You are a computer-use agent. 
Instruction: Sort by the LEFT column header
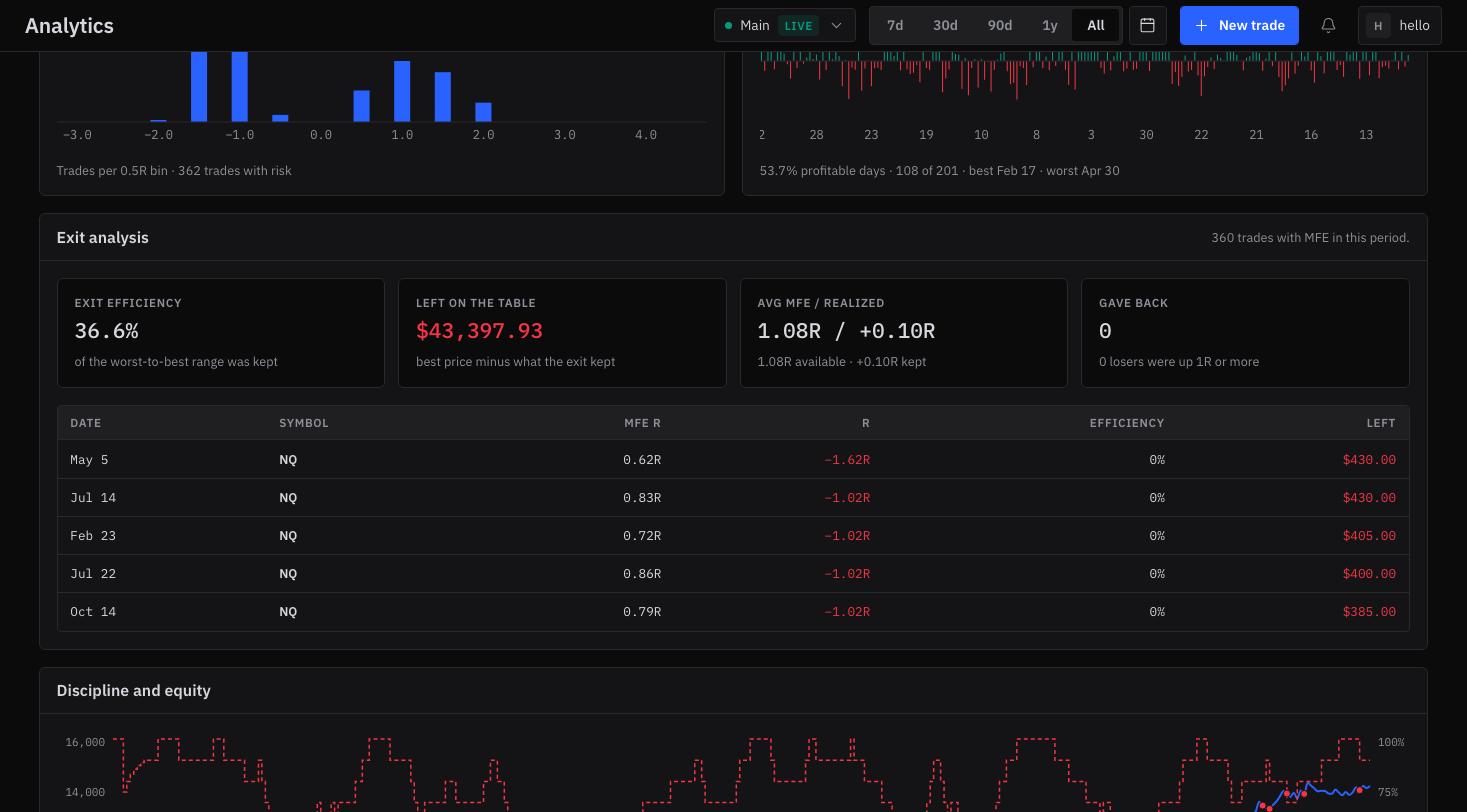point(1381,423)
